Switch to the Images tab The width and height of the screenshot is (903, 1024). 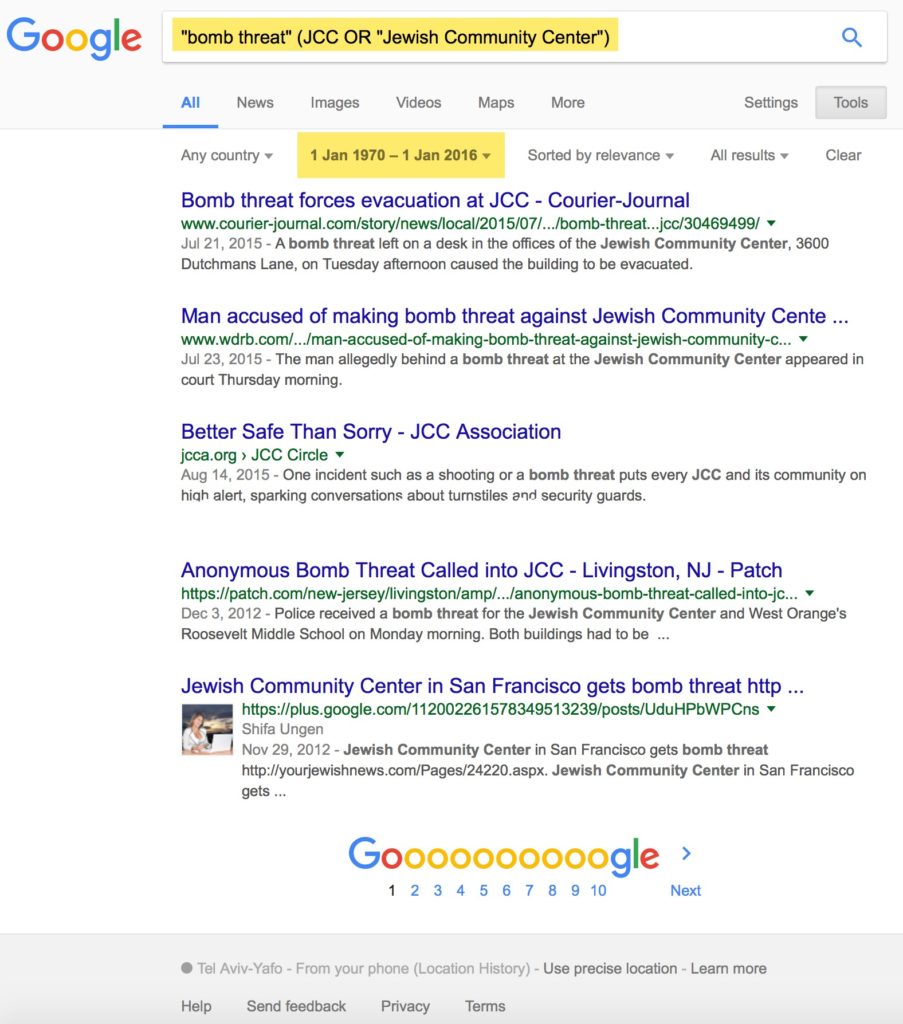click(334, 103)
